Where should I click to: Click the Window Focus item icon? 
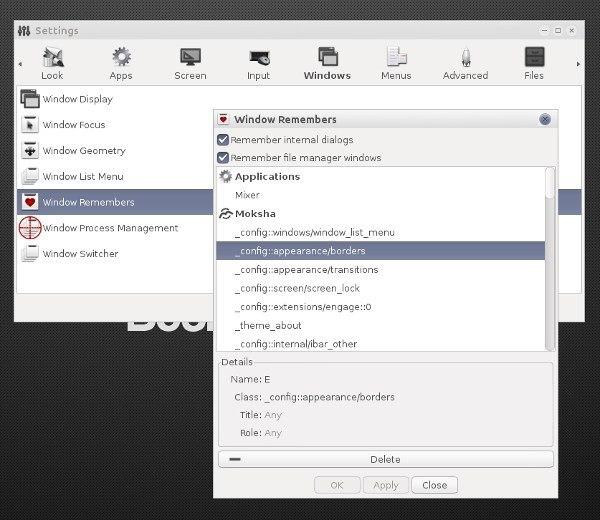pos(30,124)
